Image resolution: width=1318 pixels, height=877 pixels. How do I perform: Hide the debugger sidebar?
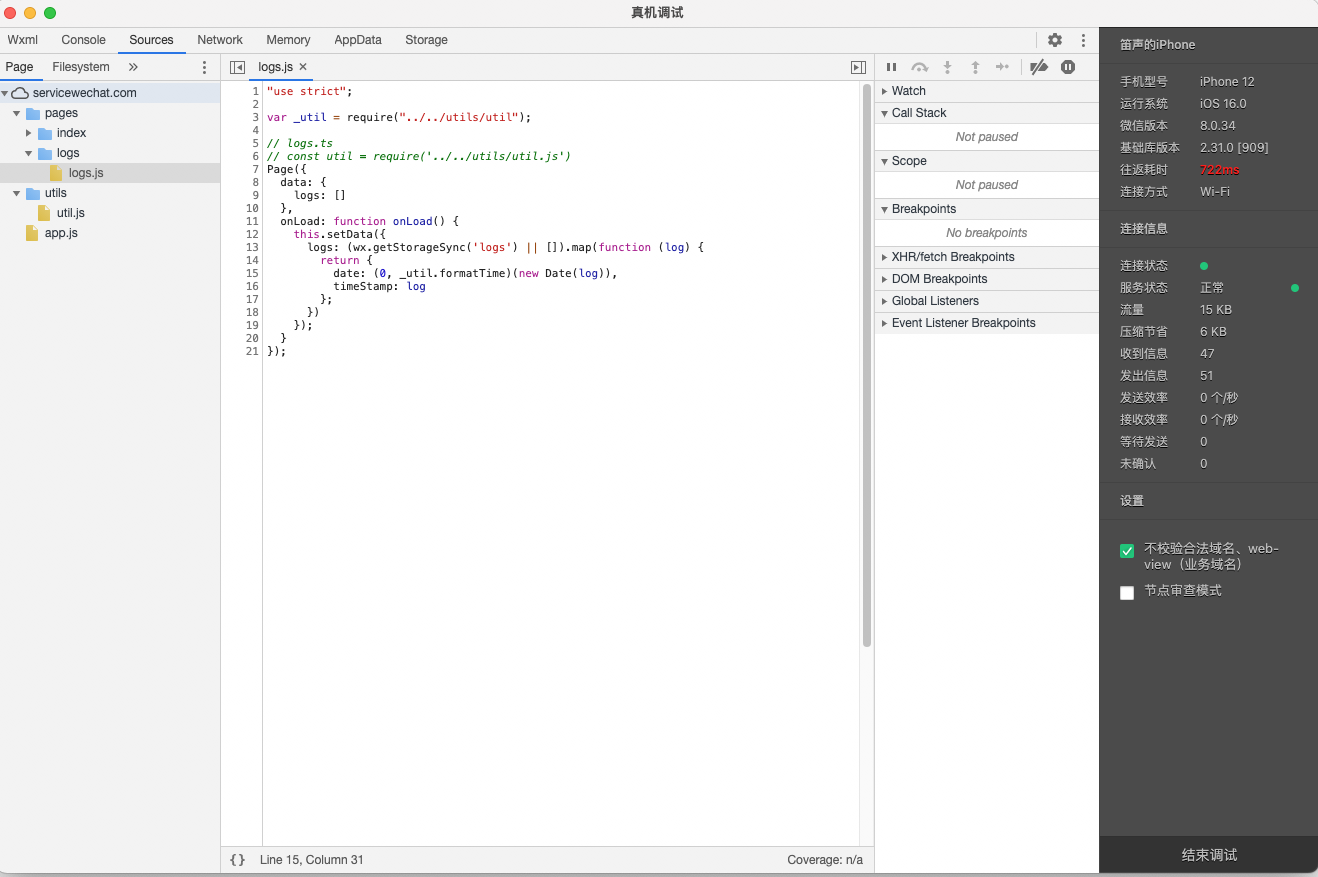pos(858,67)
